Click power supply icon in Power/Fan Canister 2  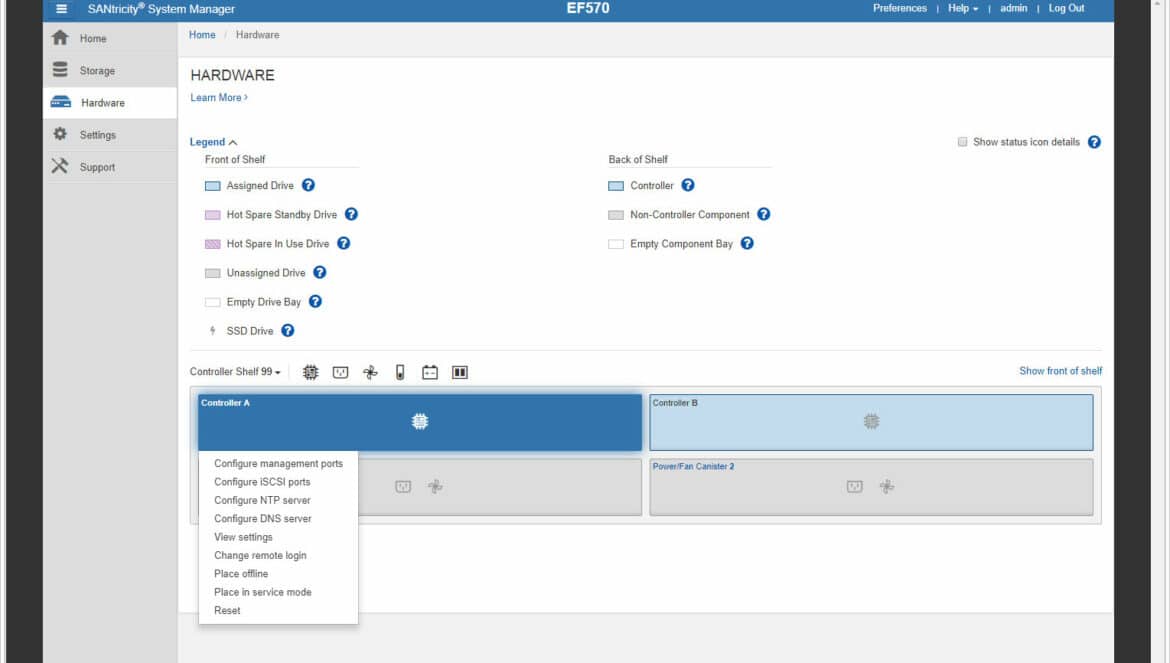(x=854, y=487)
